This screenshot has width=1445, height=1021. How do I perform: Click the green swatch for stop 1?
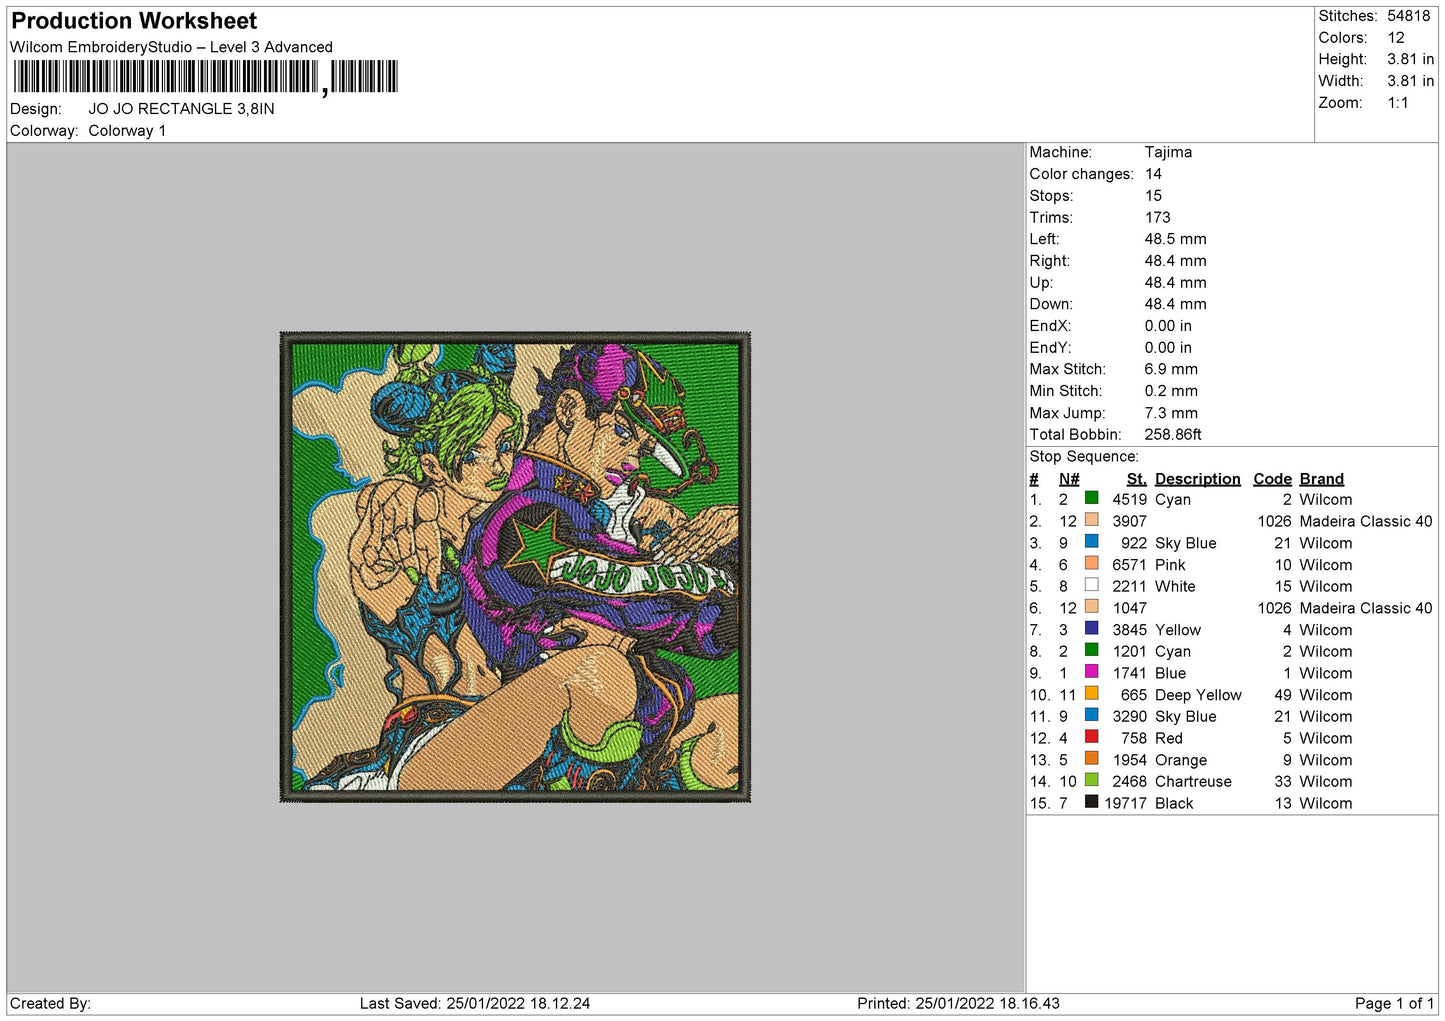click(1091, 498)
